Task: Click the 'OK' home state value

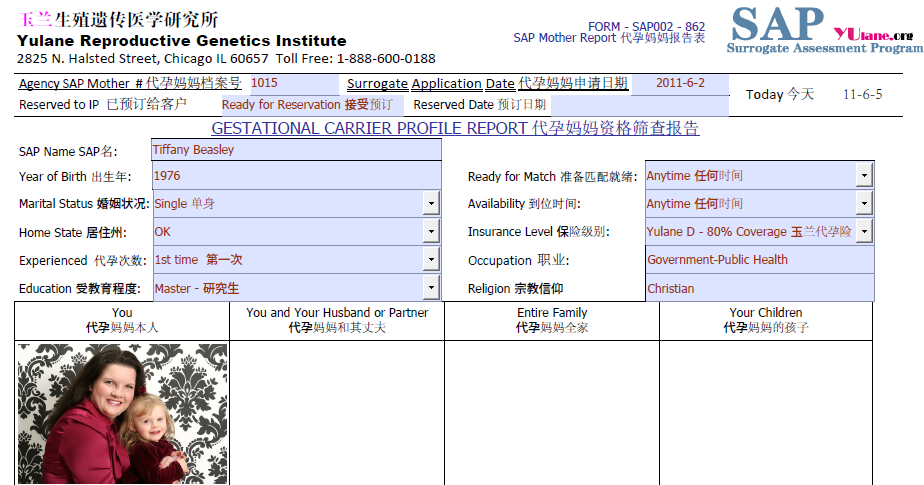Action: click(x=162, y=232)
